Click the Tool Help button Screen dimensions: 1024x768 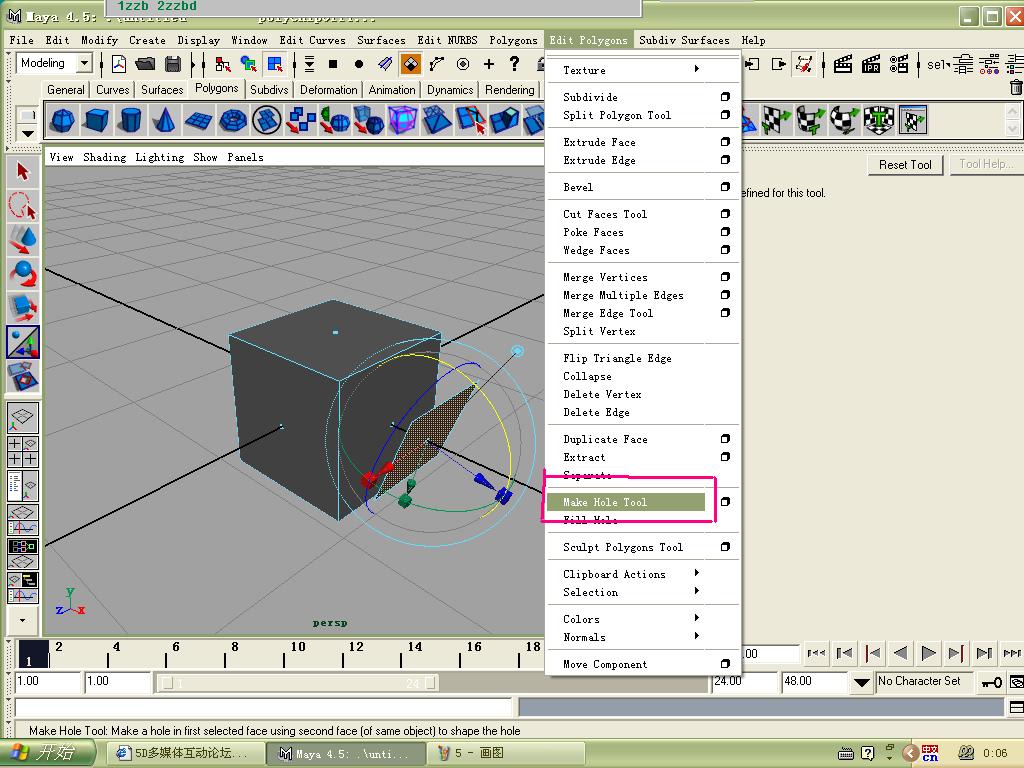tap(986, 164)
